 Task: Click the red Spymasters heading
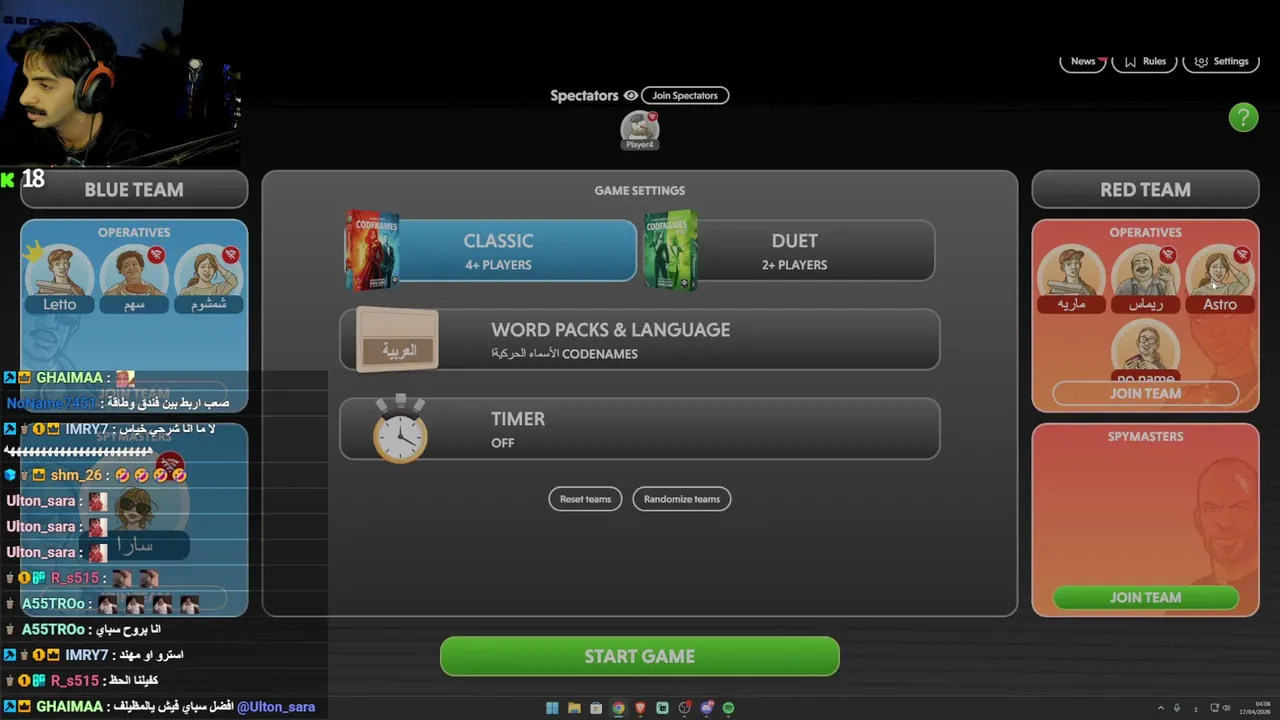(1145, 437)
